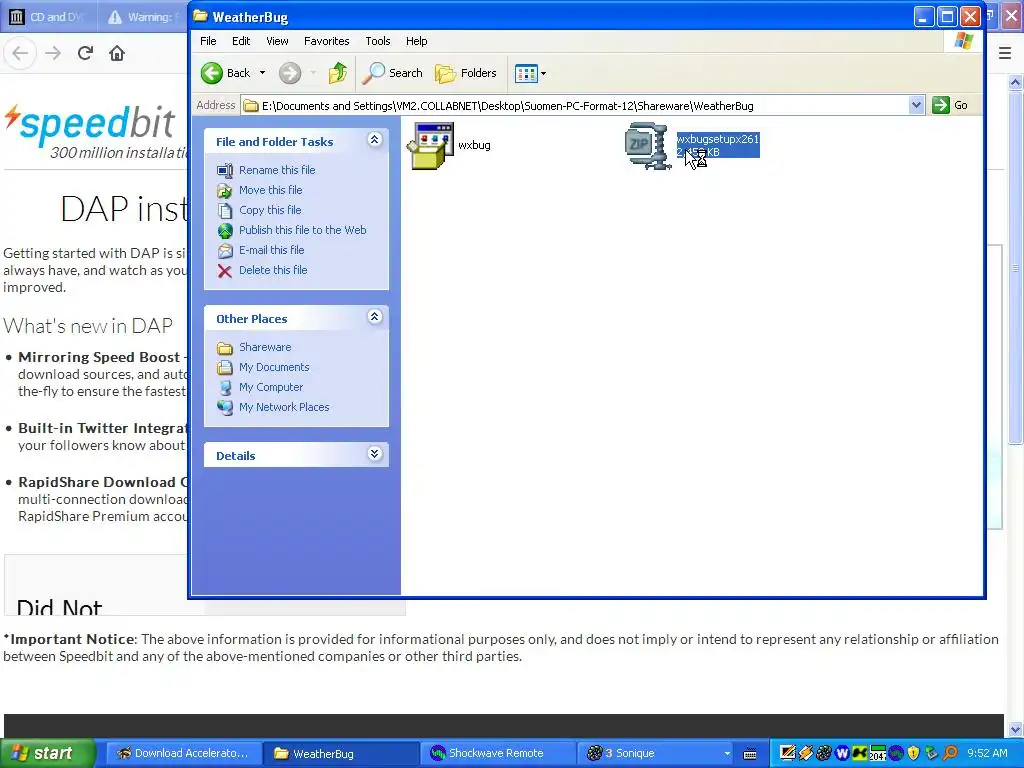The height and width of the screenshot is (768, 1024).
Task: Click the speedbit logo
Action: (x=90, y=123)
